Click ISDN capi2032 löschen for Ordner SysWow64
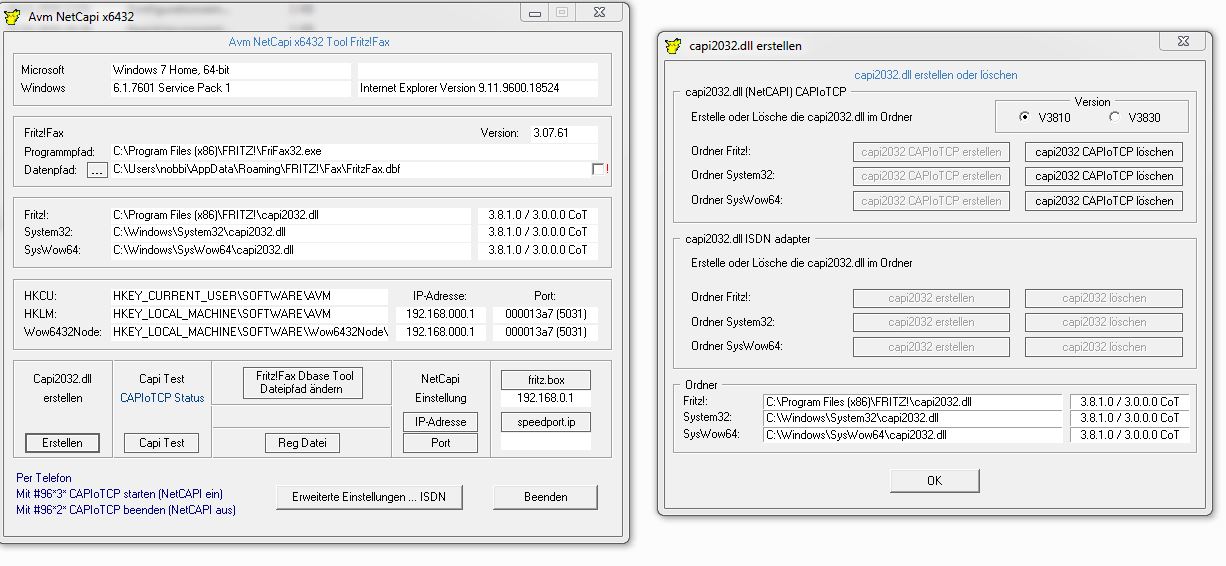The width and height of the screenshot is (1226, 566). (x=1104, y=347)
